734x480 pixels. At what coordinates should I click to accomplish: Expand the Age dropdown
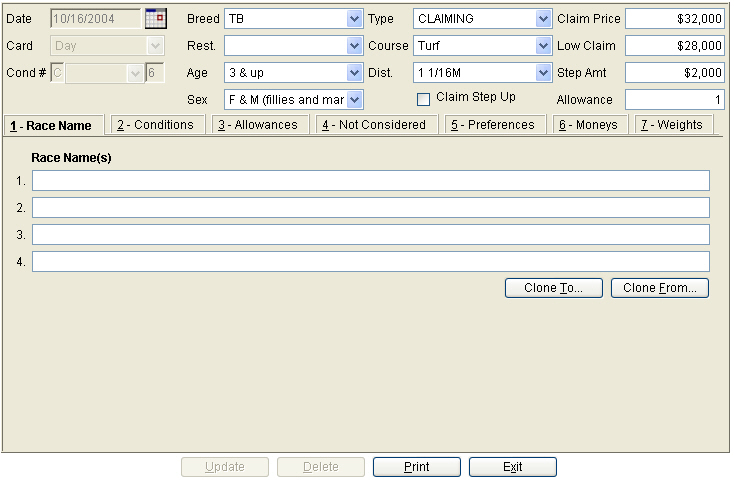pyautogui.click(x=354, y=73)
